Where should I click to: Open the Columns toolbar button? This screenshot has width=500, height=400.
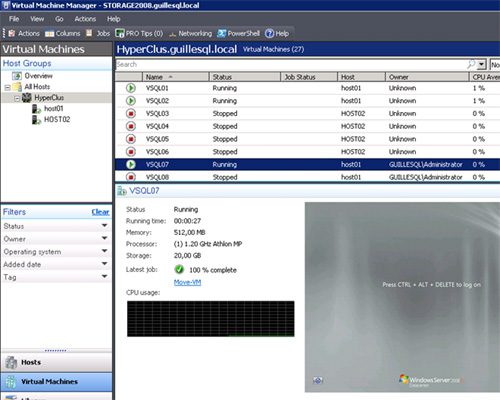63,33
